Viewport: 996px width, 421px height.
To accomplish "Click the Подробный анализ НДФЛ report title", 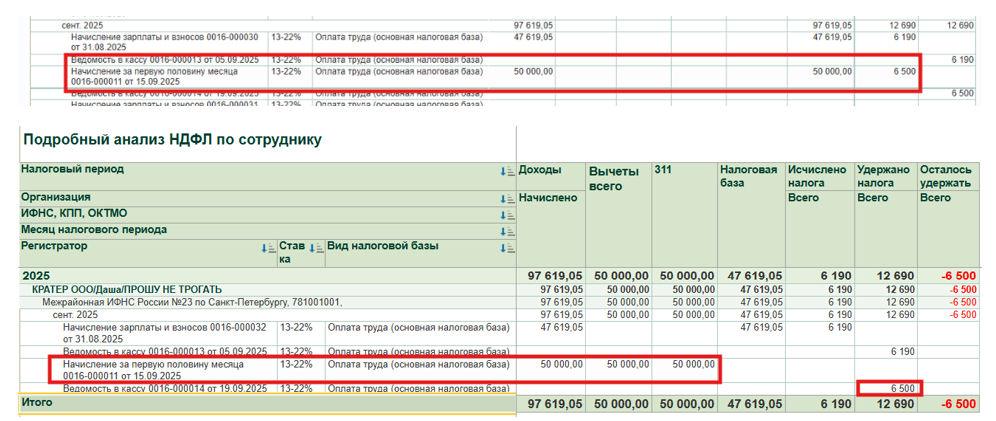I will [172, 140].
